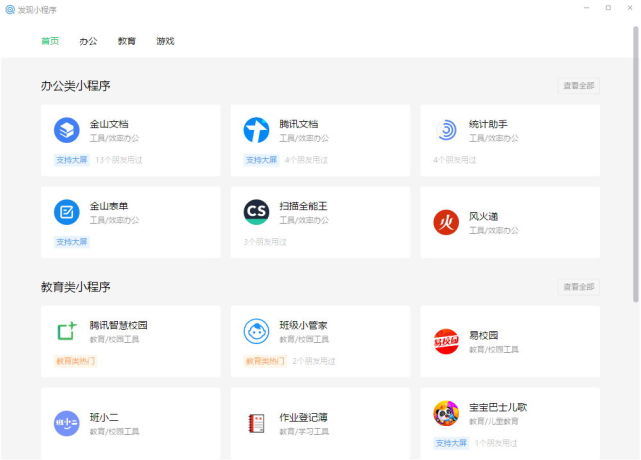Click 支持大屏 tag on 金山文档 card
Image resolution: width=641 pixels, height=460 pixels.
(x=72, y=160)
